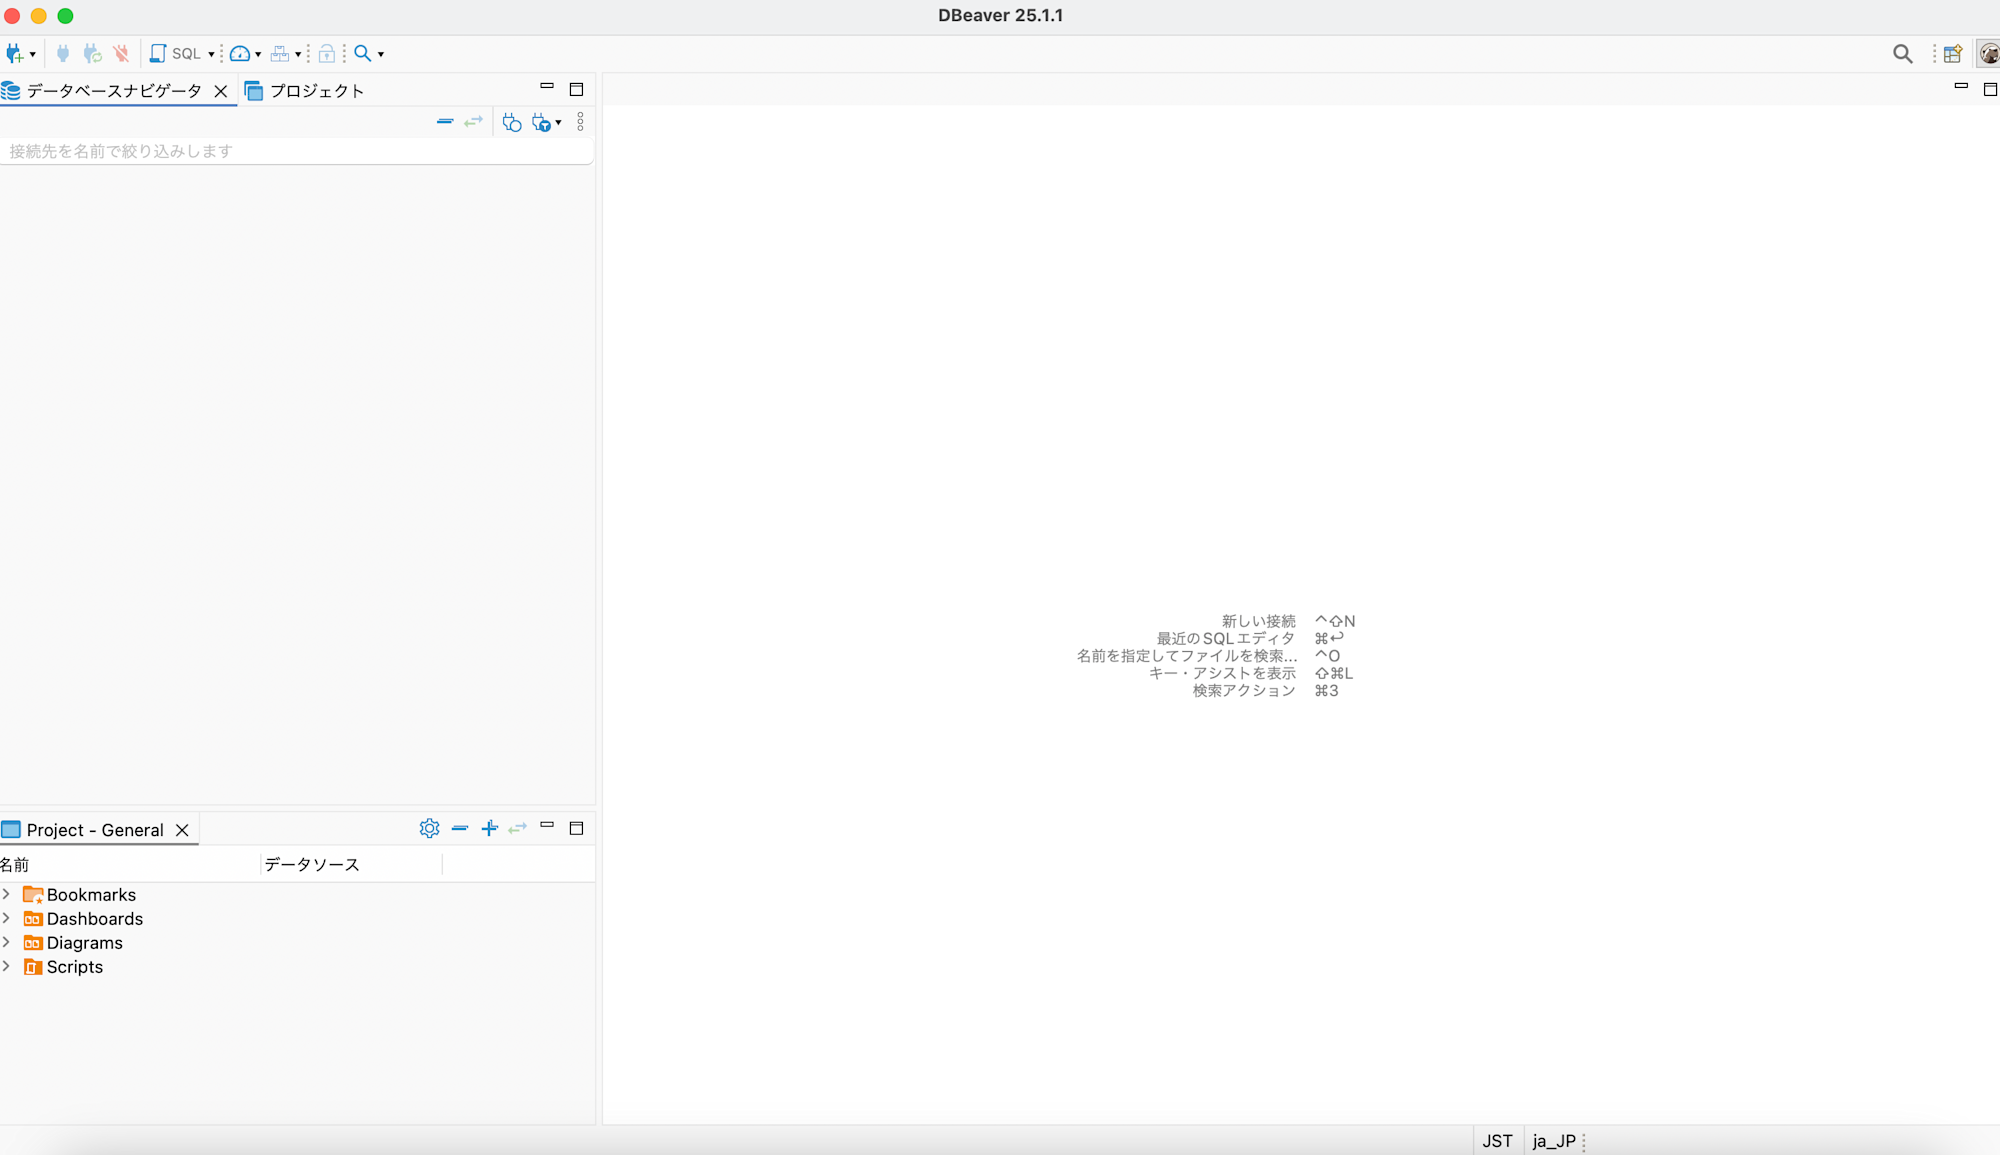Expand the toolbar search dropdown arrow
Viewport: 2000px width, 1155px height.
coord(381,55)
